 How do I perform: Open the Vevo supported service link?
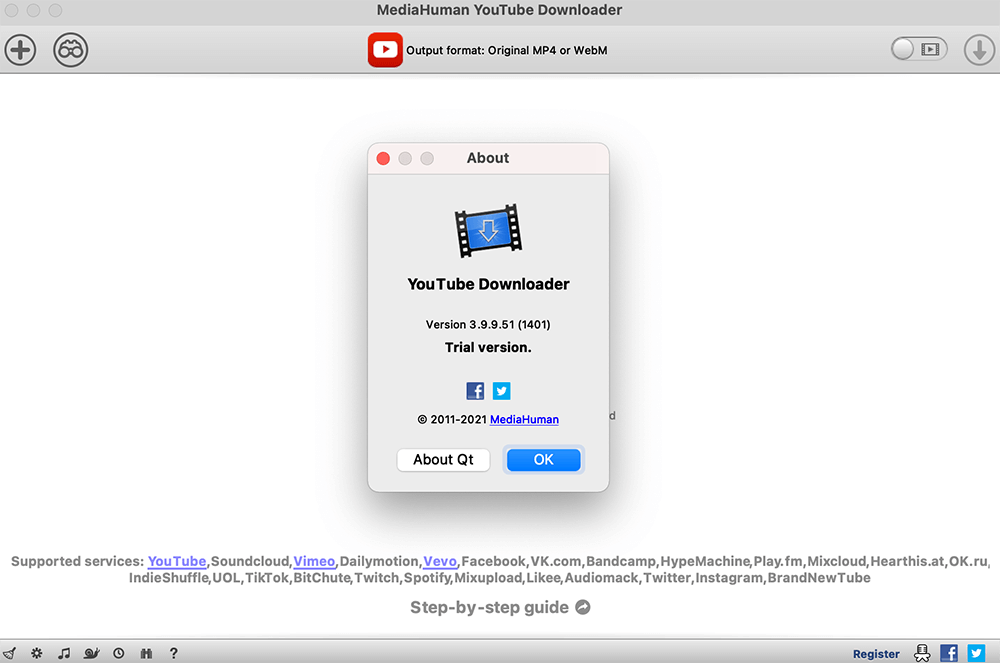[440, 562]
